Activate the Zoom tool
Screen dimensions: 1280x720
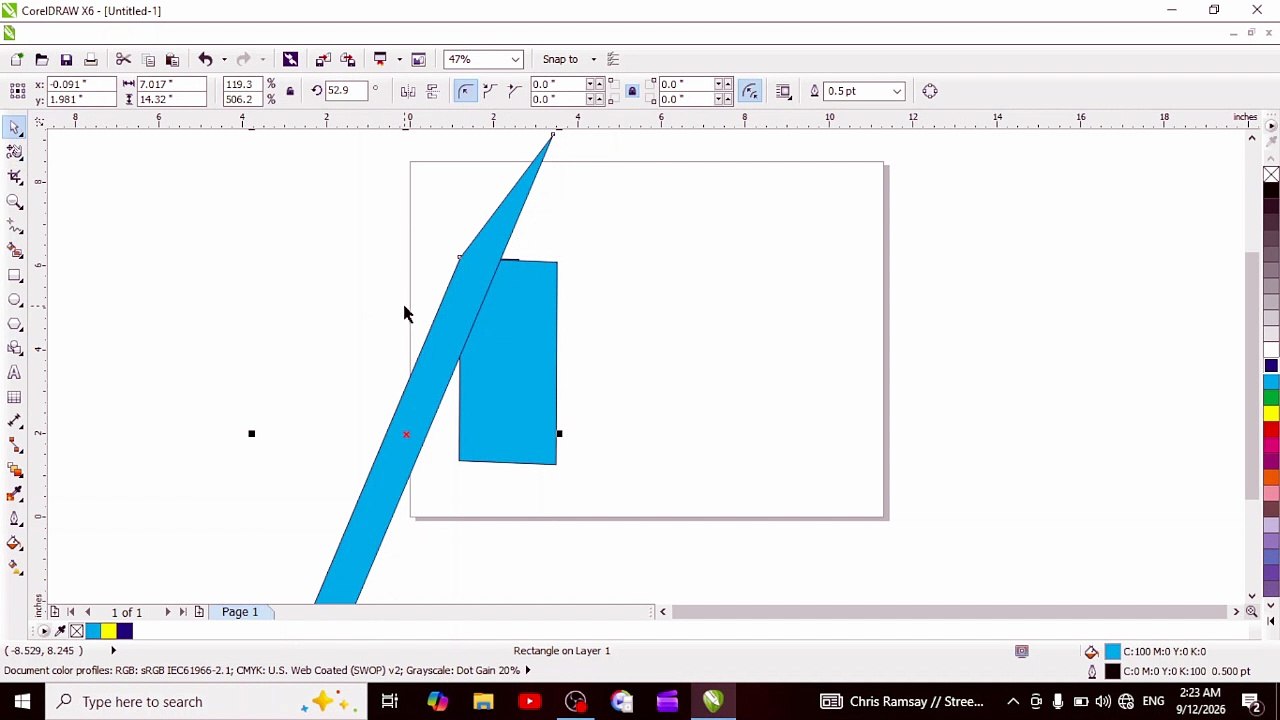15,202
